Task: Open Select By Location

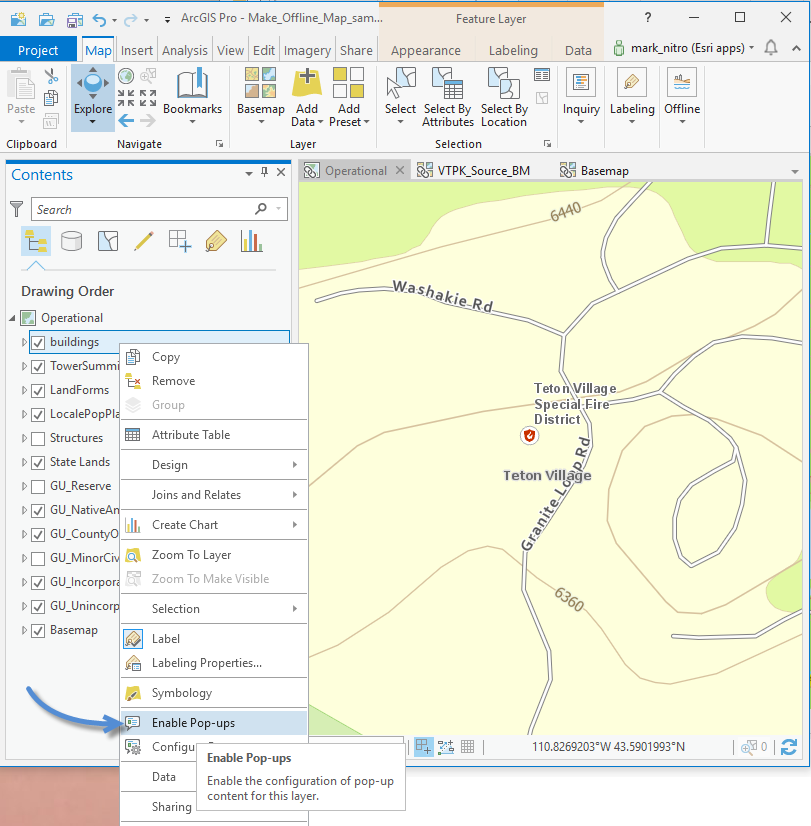Action: [x=504, y=97]
